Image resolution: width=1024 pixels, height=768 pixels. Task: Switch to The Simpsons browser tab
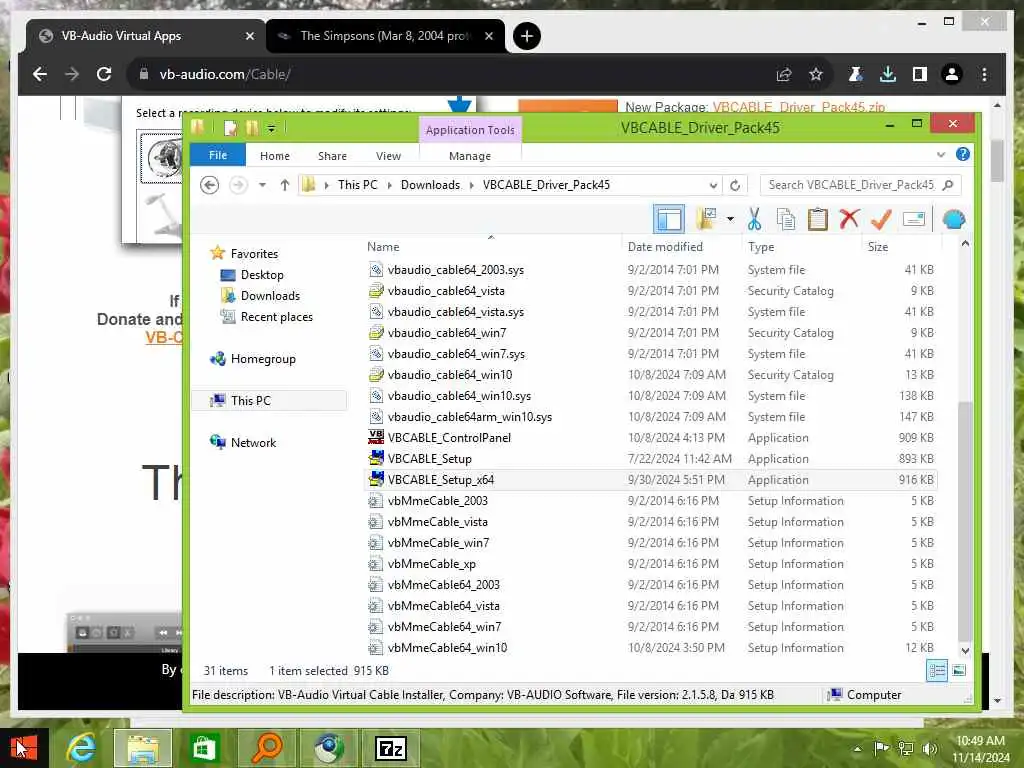pyautogui.click(x=384, y=36)
